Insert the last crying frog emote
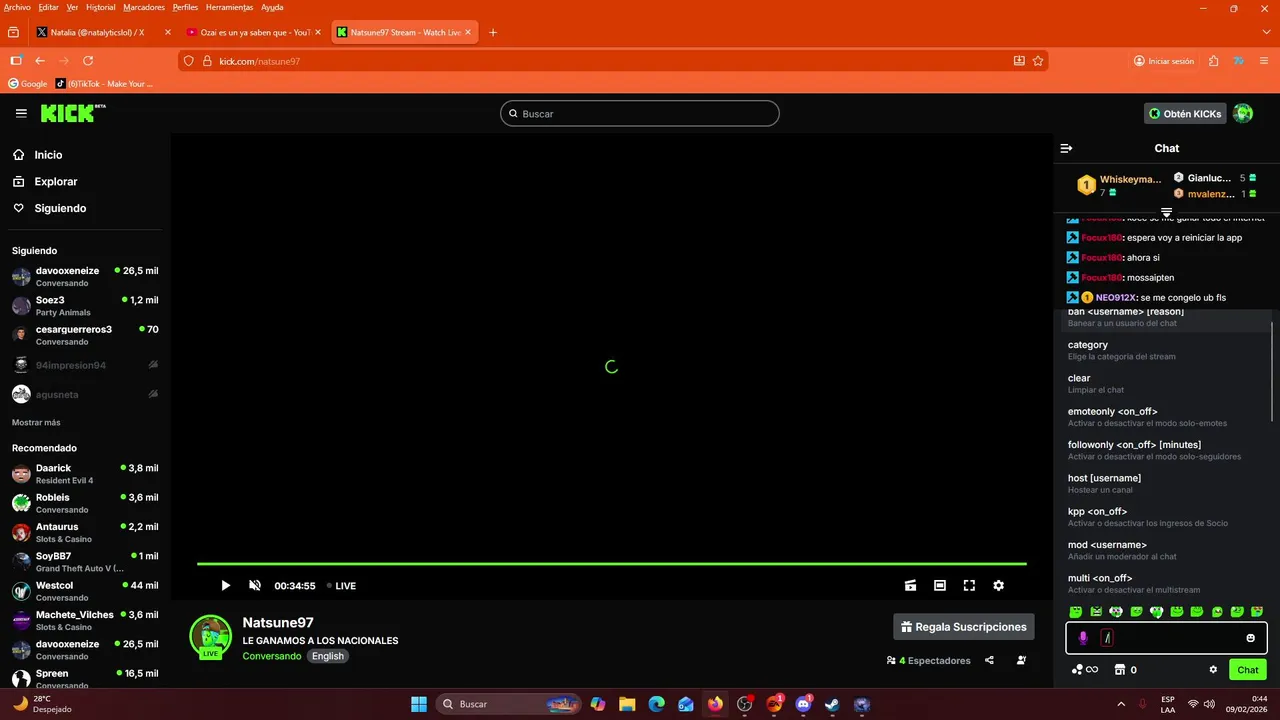Image resolution: width=1280 pixels, height=720 pixels. (x=1257, y=611)
